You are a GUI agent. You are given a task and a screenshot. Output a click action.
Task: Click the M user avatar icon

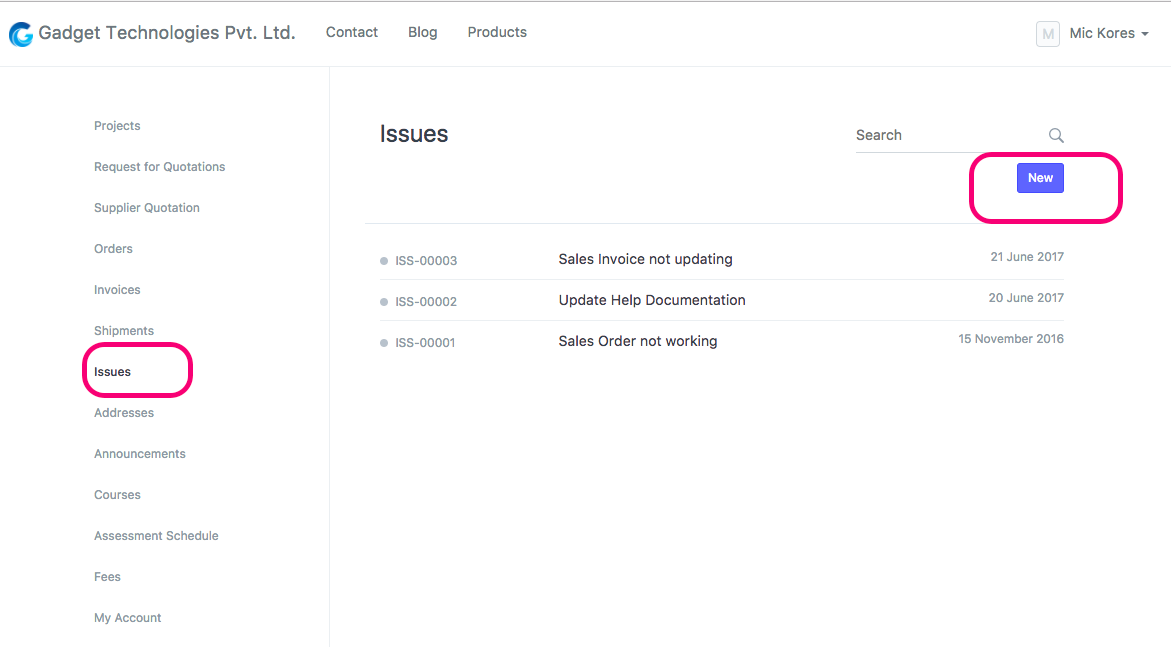coord(1047,34)
